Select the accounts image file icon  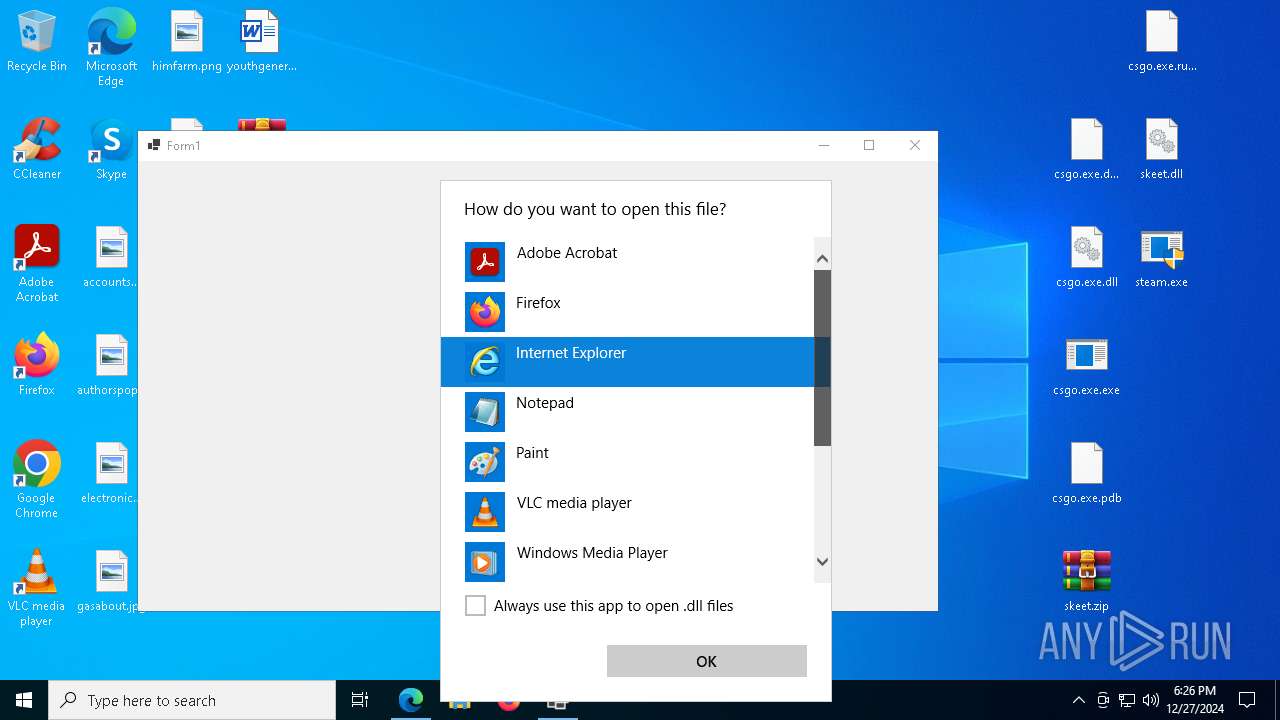pyautogui.click(x=111, y=257)
